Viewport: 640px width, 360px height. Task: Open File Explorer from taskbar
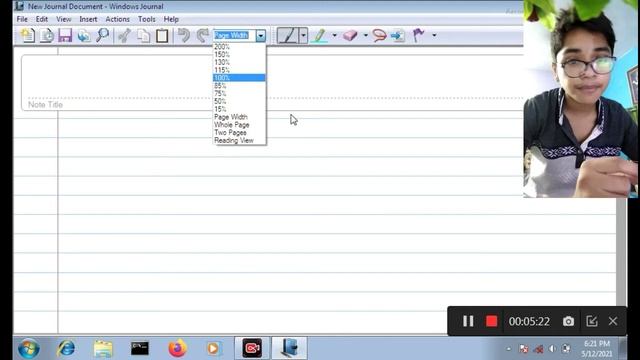click(x=103, y=349)
